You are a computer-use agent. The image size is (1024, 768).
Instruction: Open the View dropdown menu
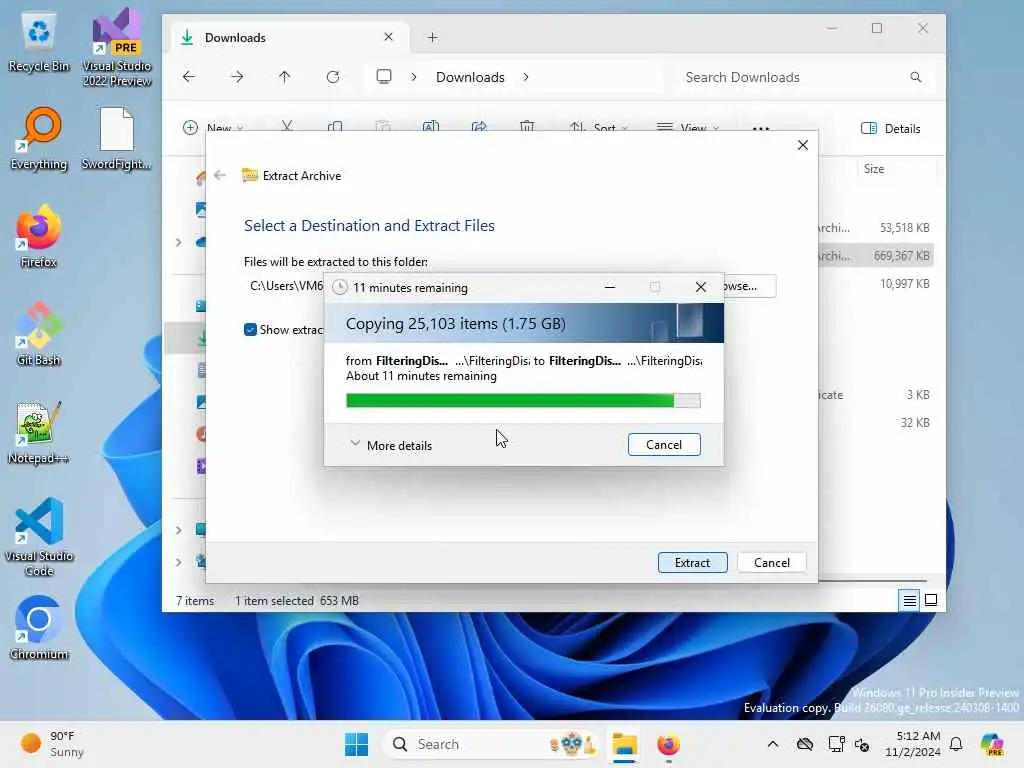point(687,128)
